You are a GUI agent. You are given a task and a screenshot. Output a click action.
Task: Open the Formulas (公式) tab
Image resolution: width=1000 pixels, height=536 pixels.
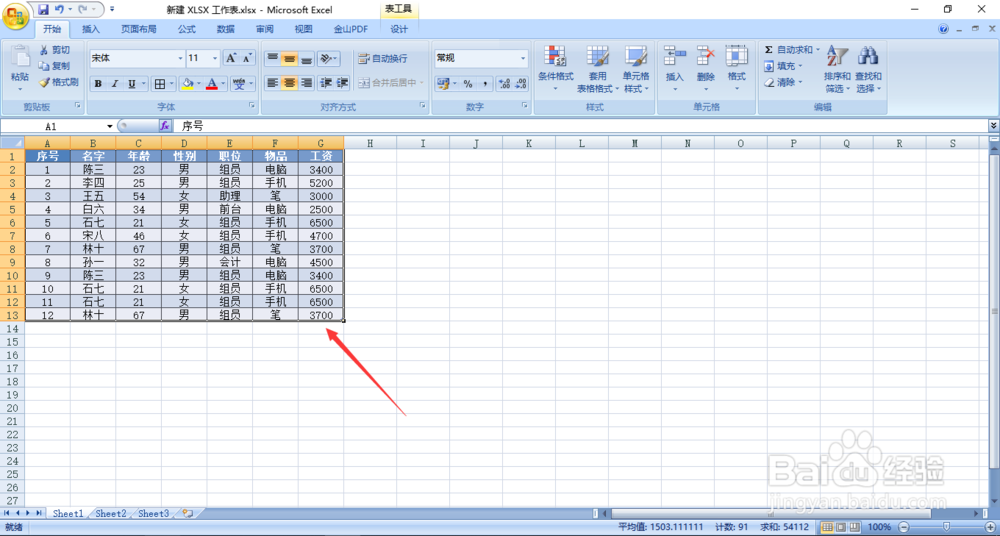pyautogui.click(x=187, y=29)
